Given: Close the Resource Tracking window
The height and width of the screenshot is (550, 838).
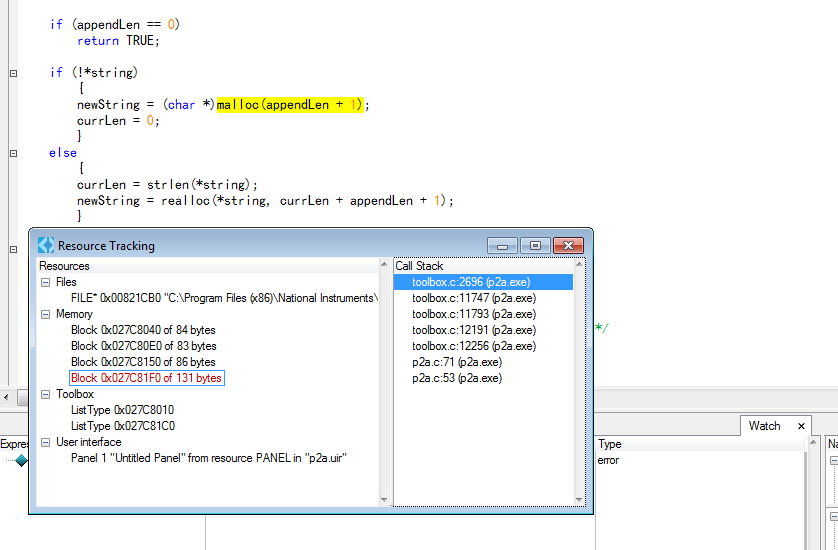Looking at the screenshot, I should (x=568, y=246).
